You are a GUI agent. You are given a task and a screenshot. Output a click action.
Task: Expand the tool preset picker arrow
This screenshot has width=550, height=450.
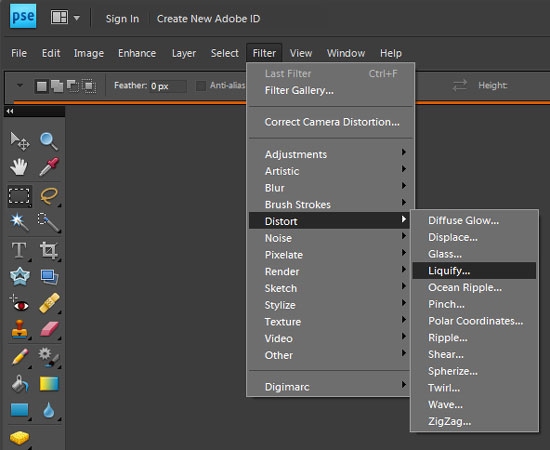[x=20, y=85]
